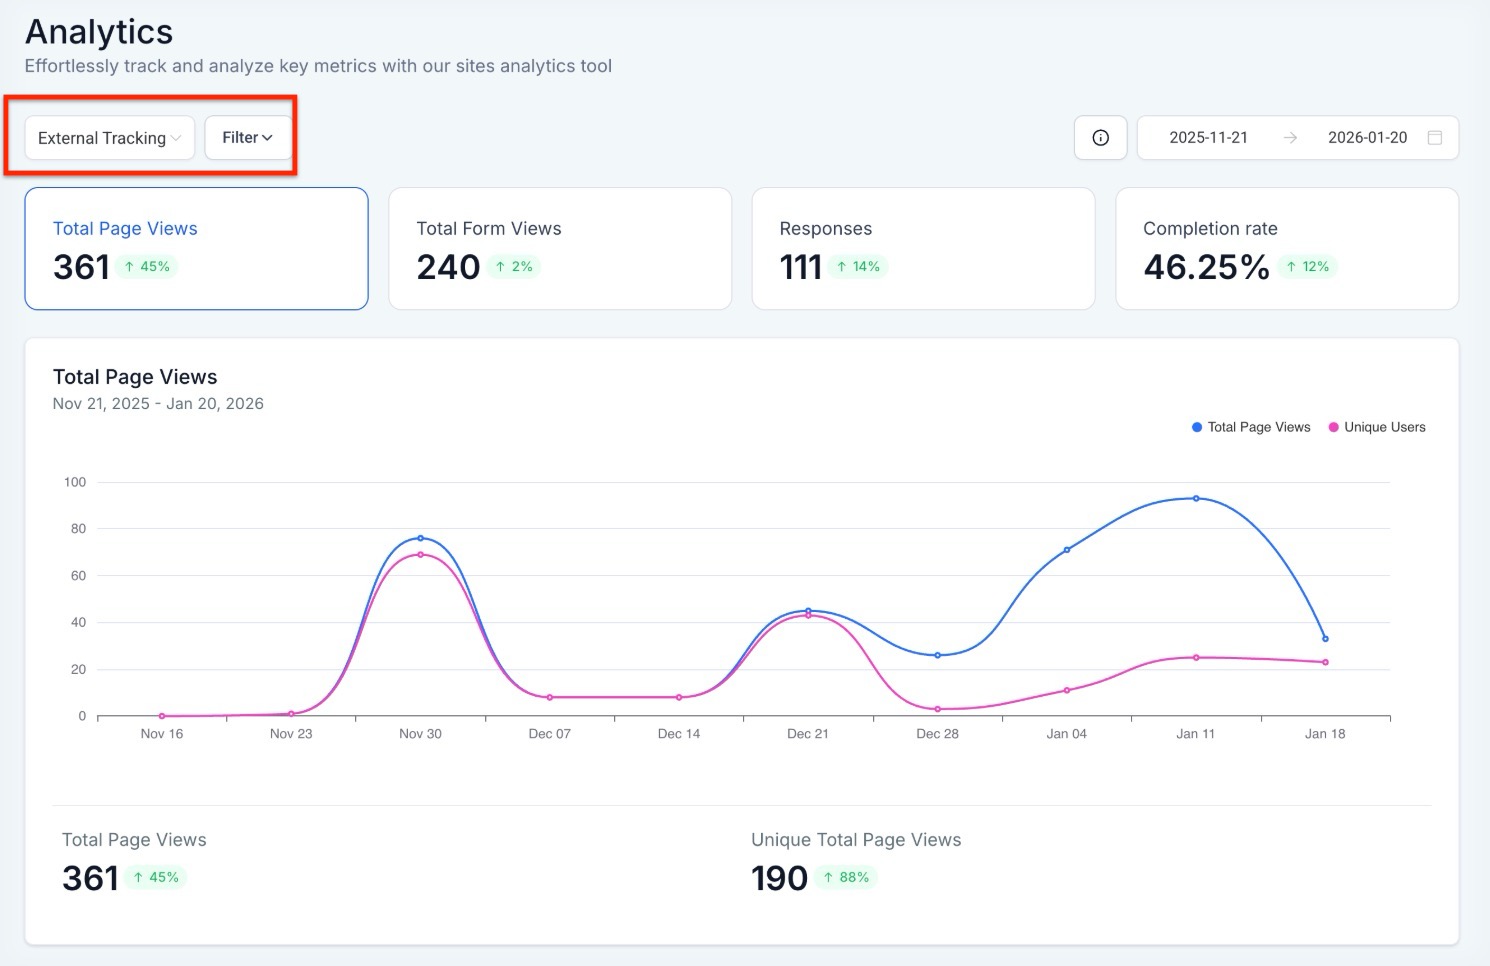Select the Responses metric card
This screenshot has height=966, width=1490.
point(922,248)
